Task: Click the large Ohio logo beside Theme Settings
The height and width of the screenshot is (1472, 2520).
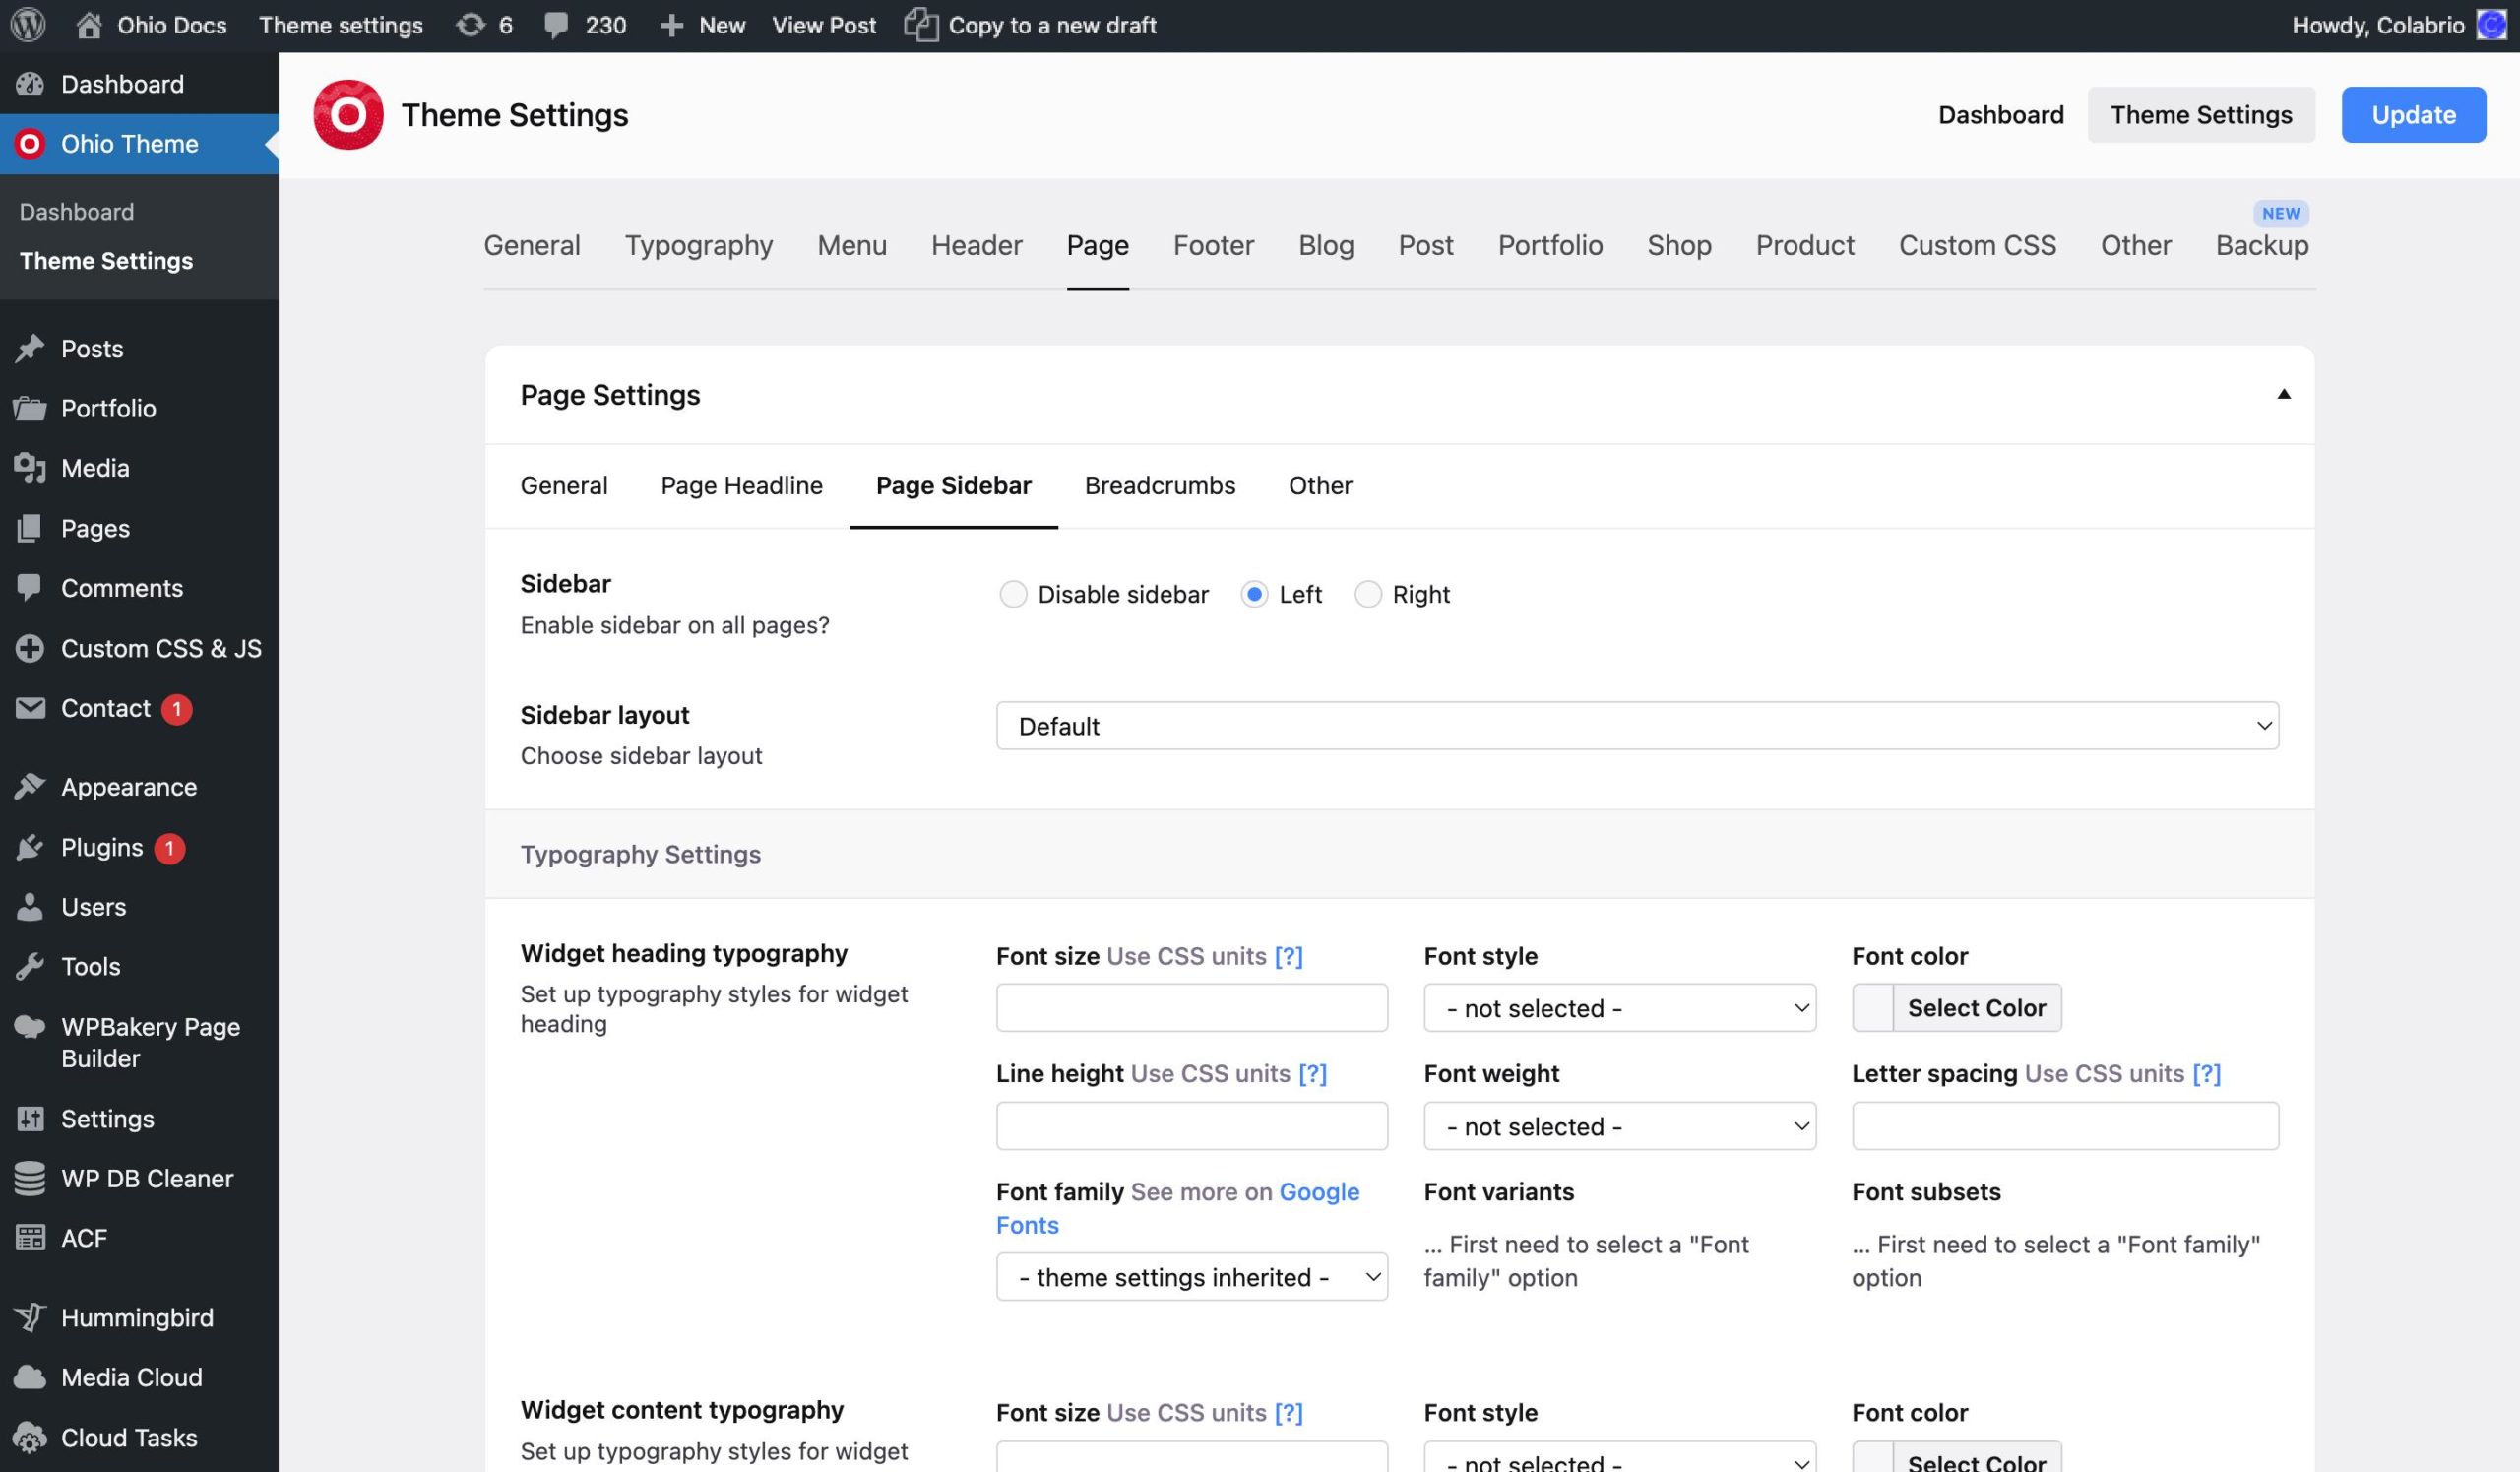Action: [348, 115]
